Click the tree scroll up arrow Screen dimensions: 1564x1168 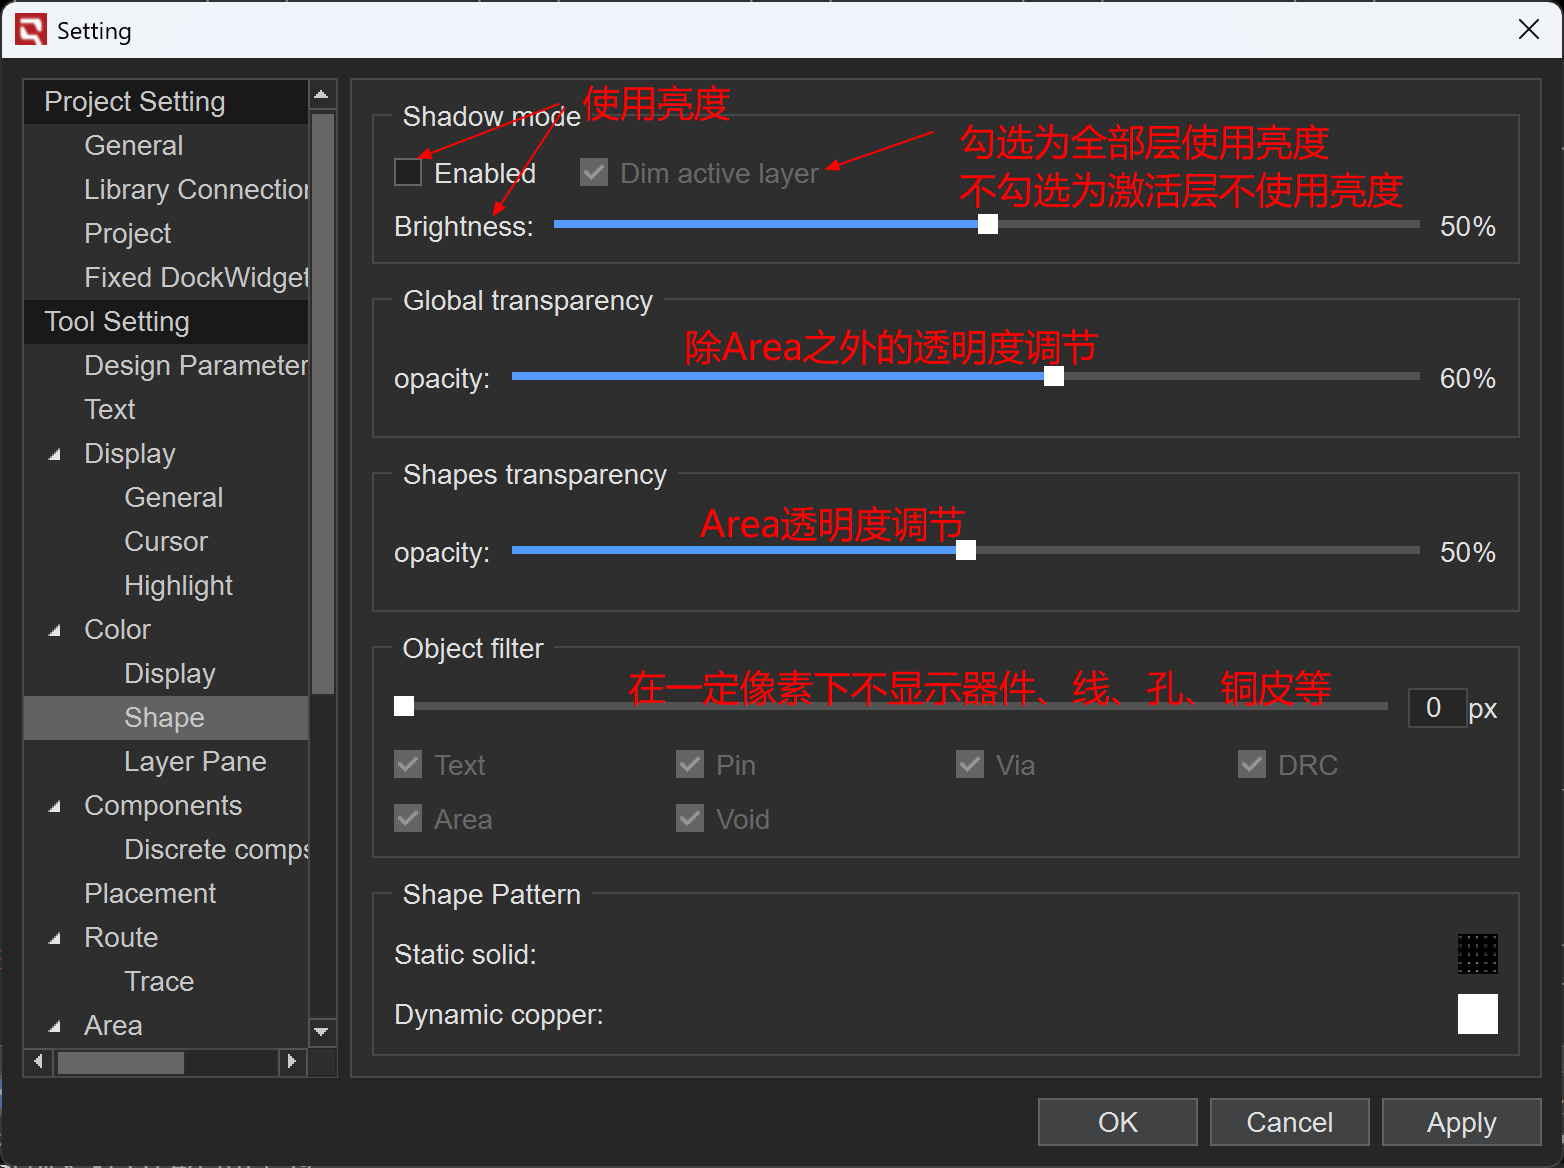pos(321,95)
